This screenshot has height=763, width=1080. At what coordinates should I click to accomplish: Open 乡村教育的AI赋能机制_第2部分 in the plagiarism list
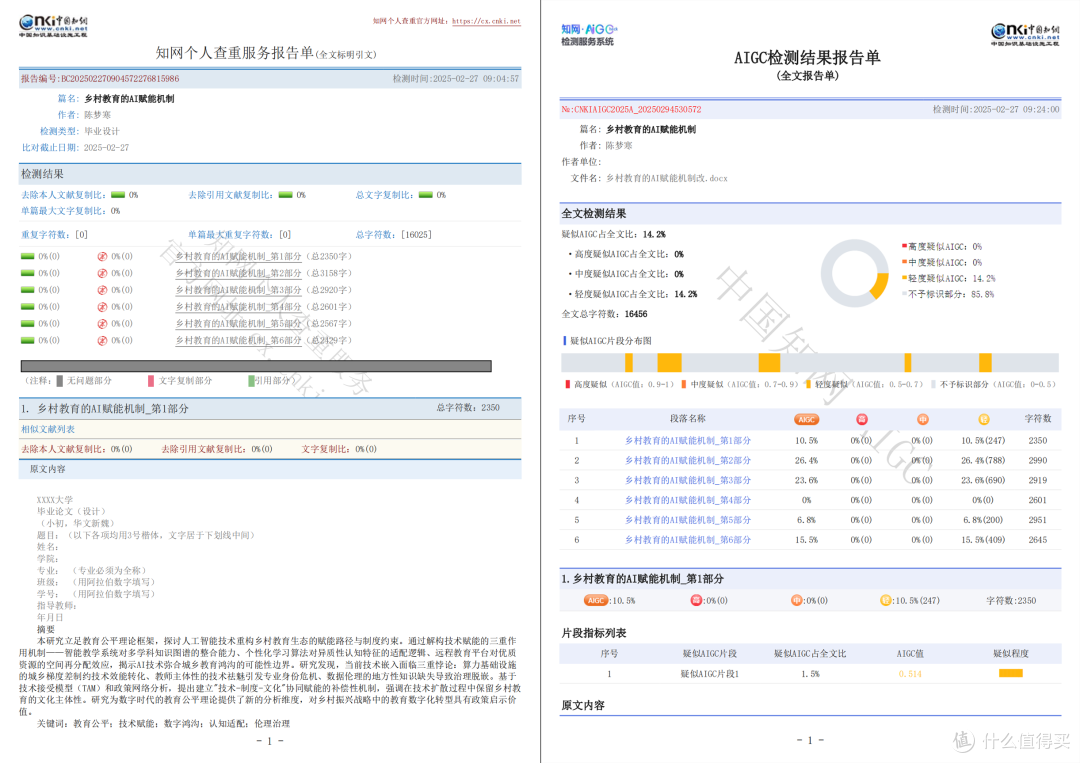tap(238, 273)
